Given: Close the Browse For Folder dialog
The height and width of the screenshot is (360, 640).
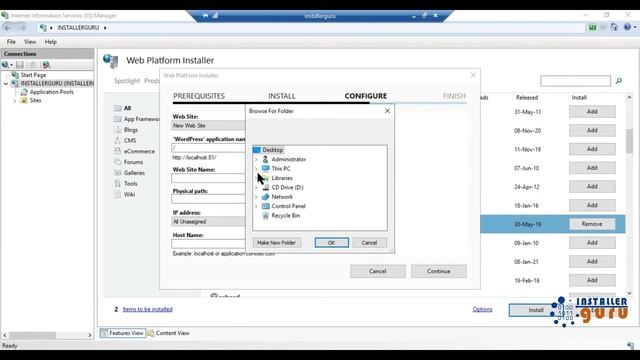Looking at the screenshot, I should [x=387, y=111].
